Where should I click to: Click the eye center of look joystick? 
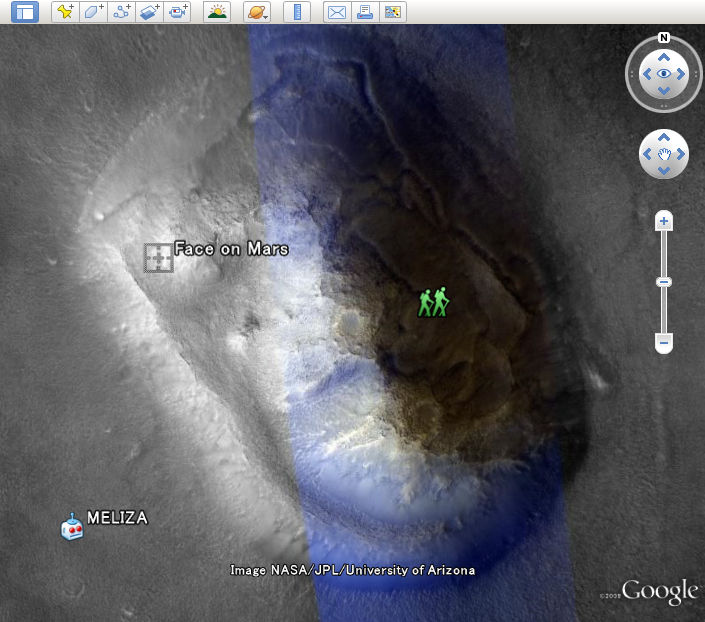(x=664, y=74)
